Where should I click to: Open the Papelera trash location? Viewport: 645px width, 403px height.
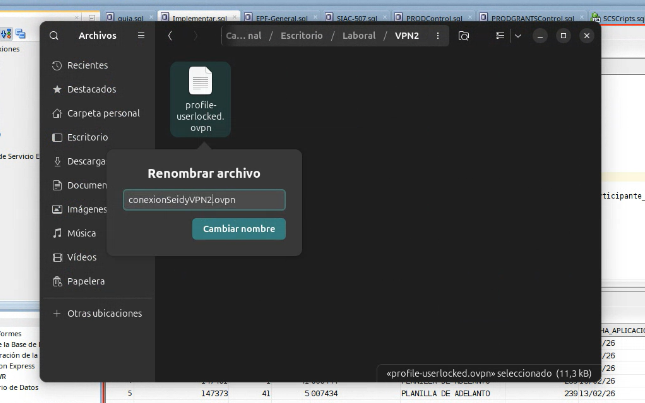(85, 281)
